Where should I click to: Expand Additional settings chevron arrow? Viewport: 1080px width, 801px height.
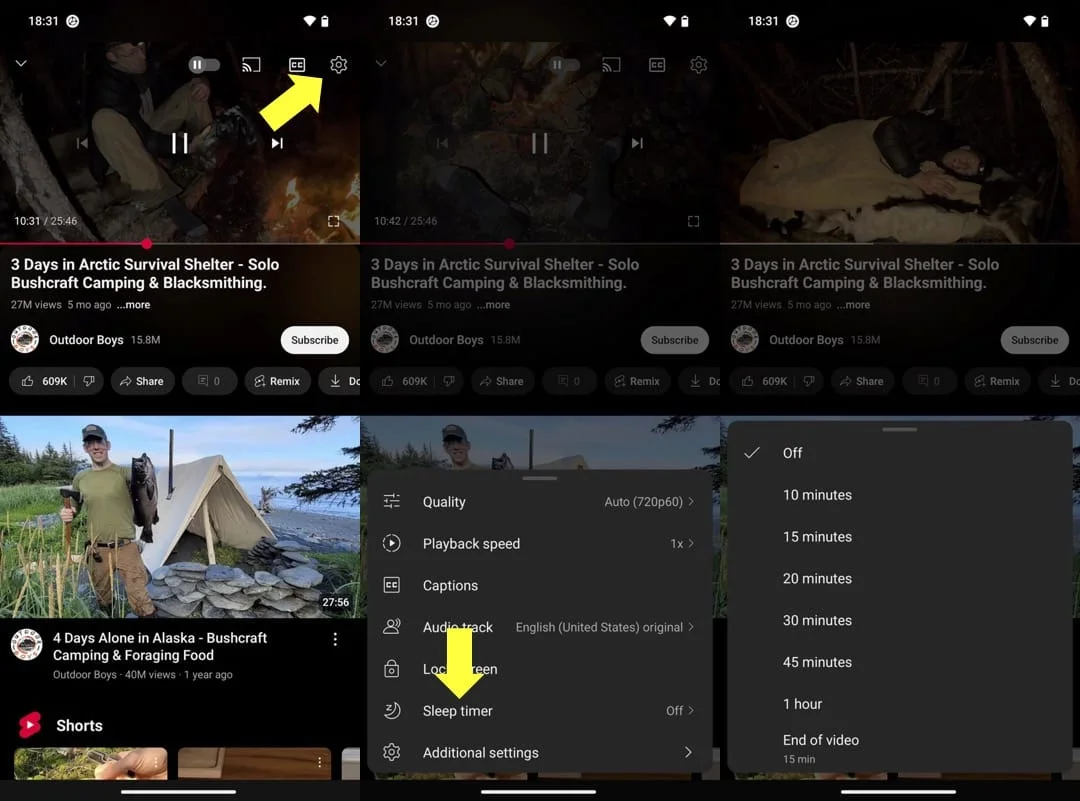click(687, 752)
